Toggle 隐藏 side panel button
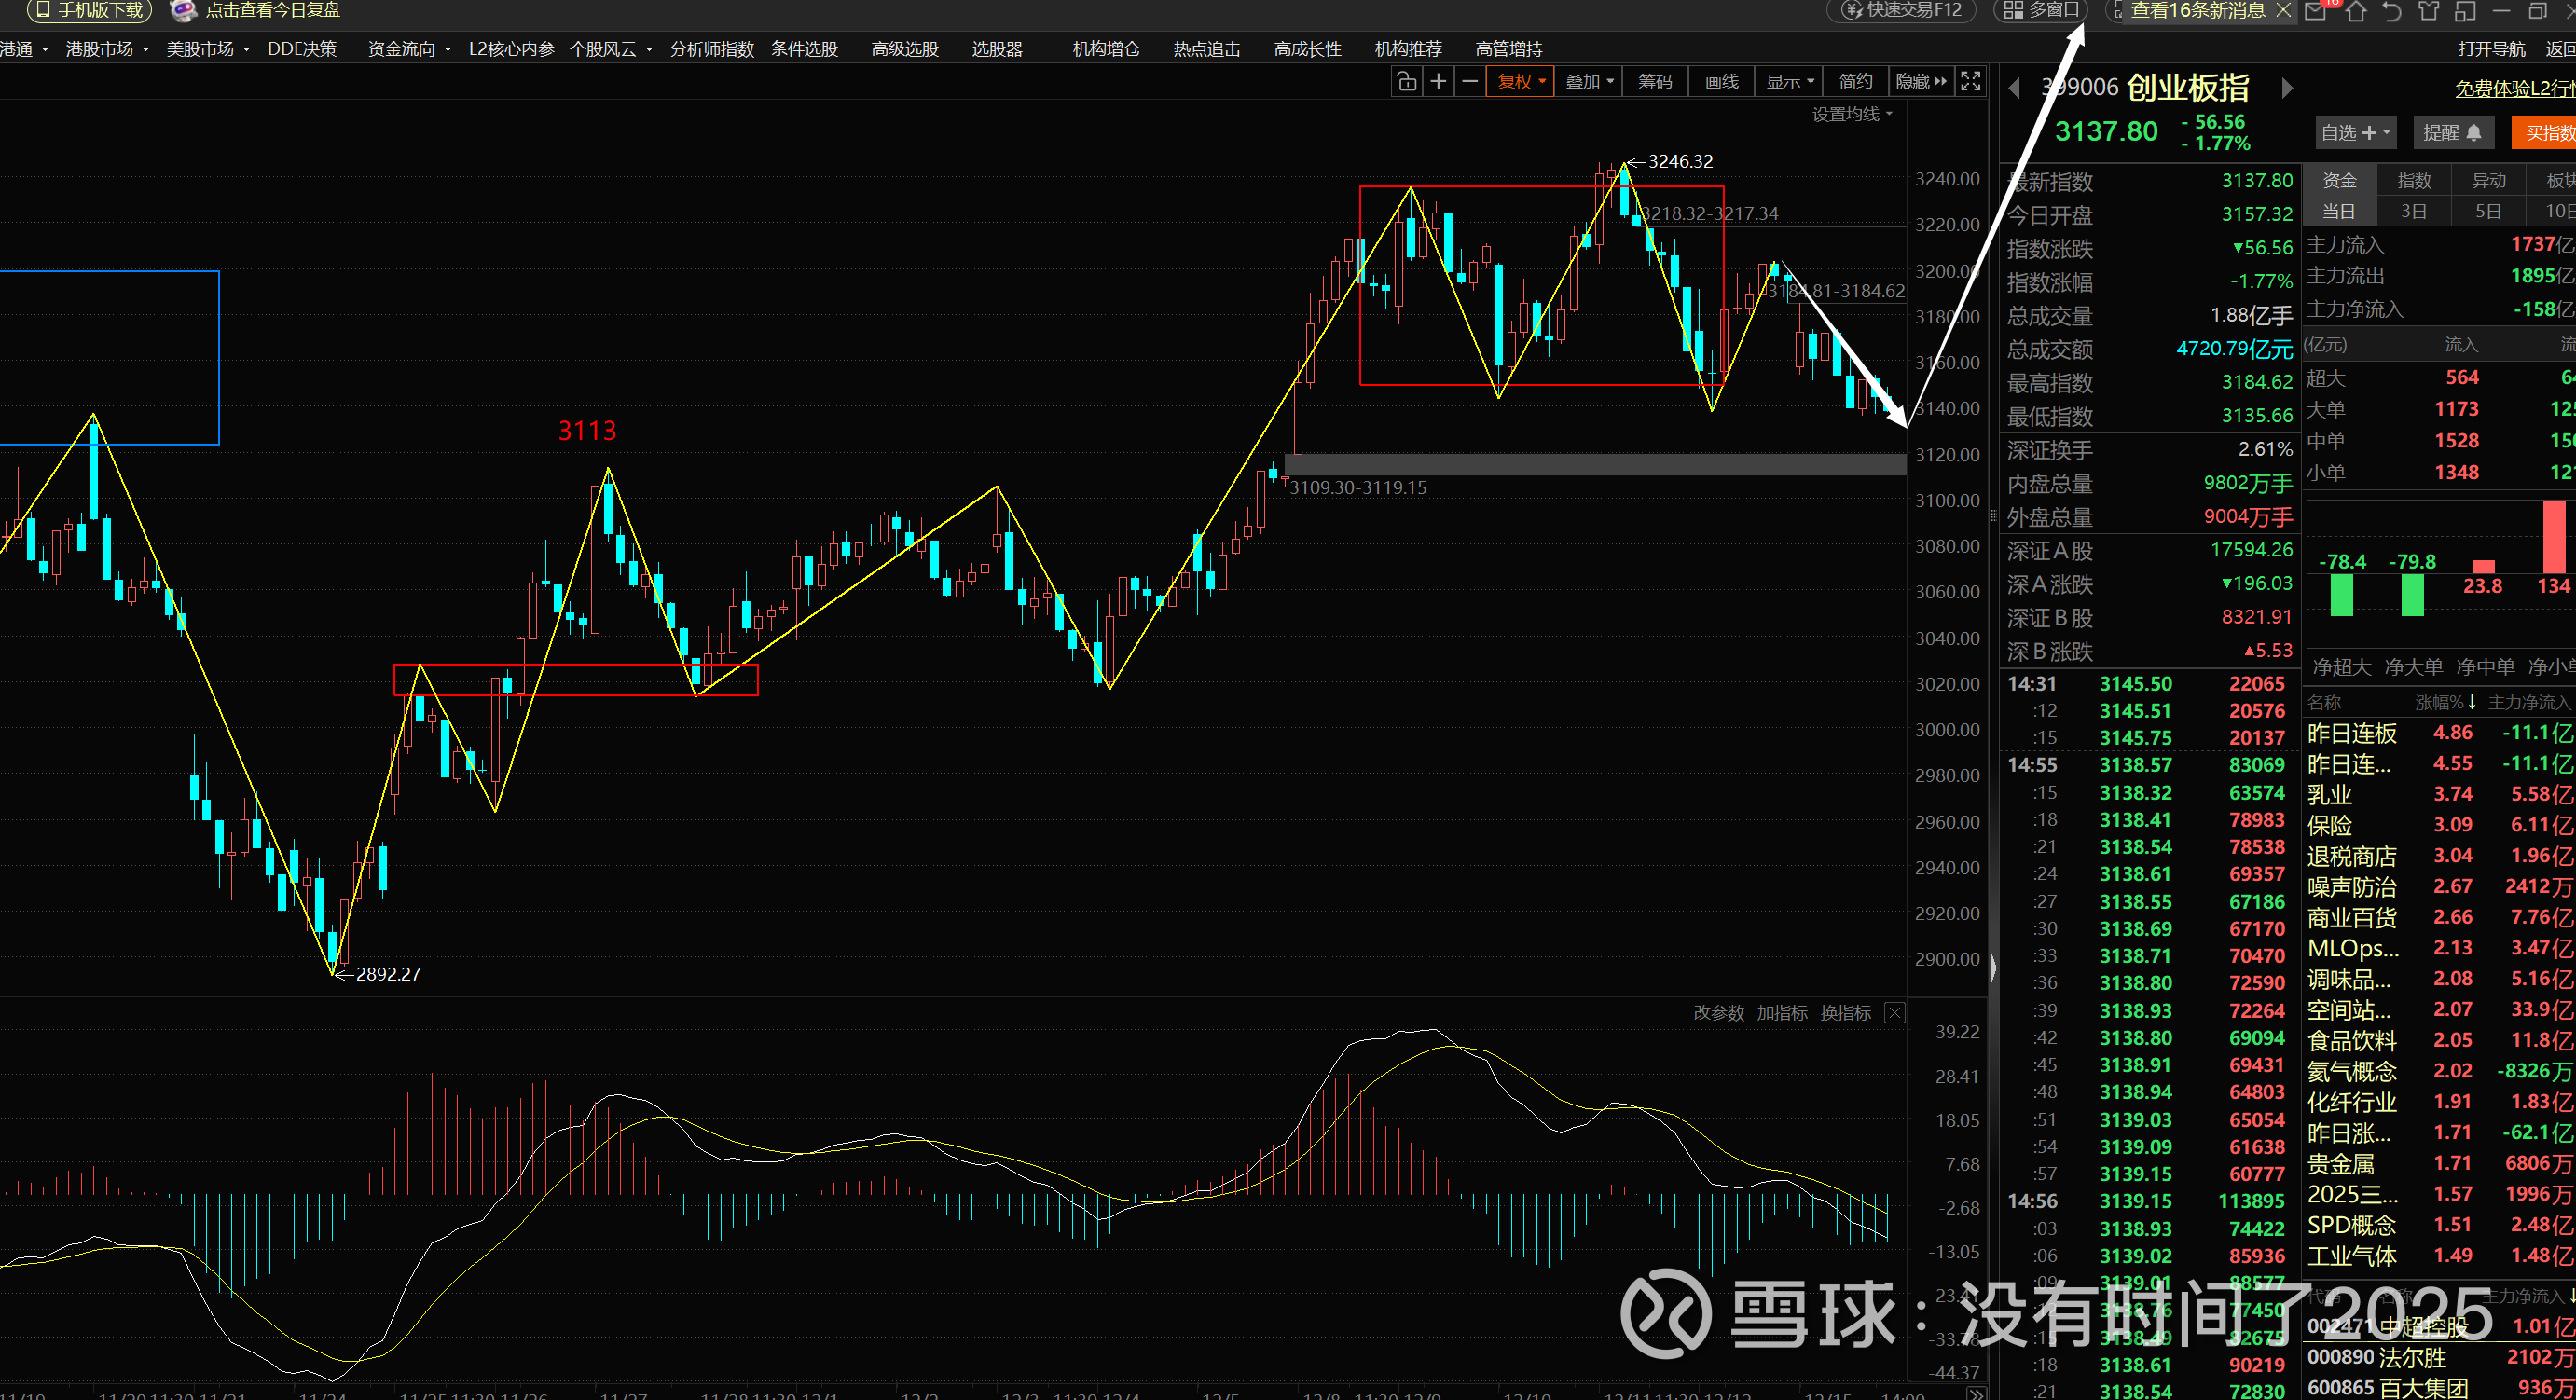The width and height of the screenshot is (2576, 1400). click(1921, 82)
